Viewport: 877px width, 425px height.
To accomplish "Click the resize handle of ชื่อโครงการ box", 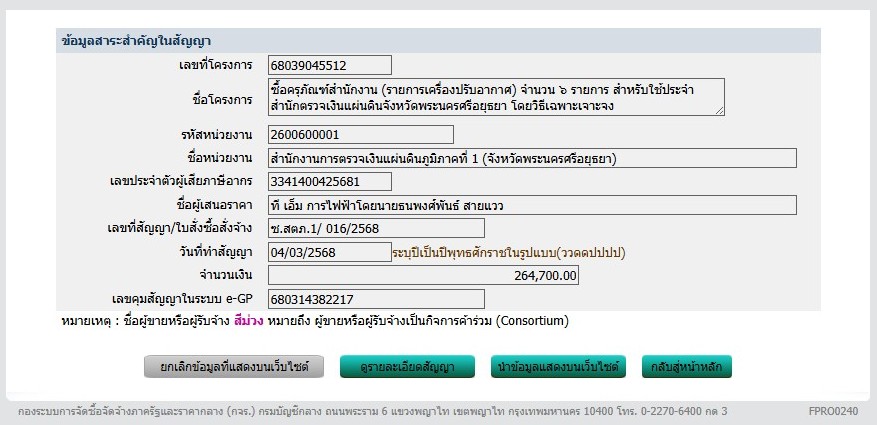I will 720,111.
